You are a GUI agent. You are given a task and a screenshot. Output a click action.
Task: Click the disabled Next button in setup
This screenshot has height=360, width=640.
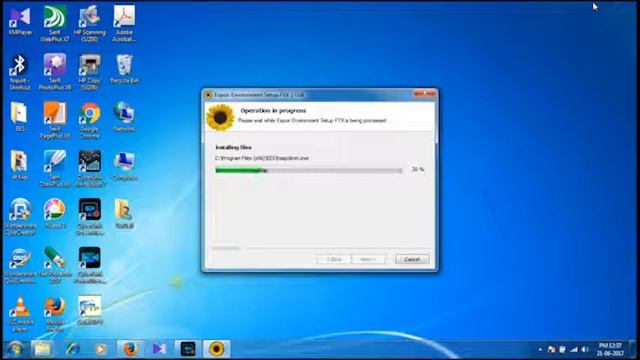tap(368, 259)
